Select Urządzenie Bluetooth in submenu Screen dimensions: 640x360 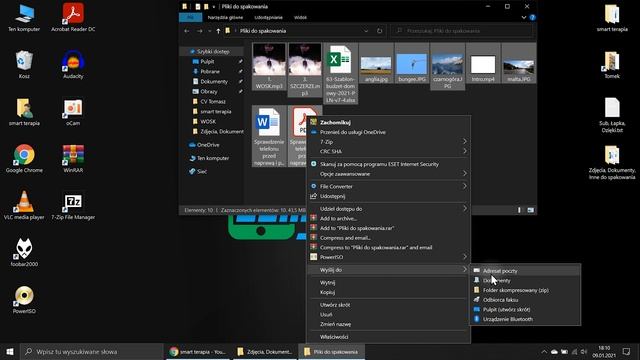click(525, 319)
